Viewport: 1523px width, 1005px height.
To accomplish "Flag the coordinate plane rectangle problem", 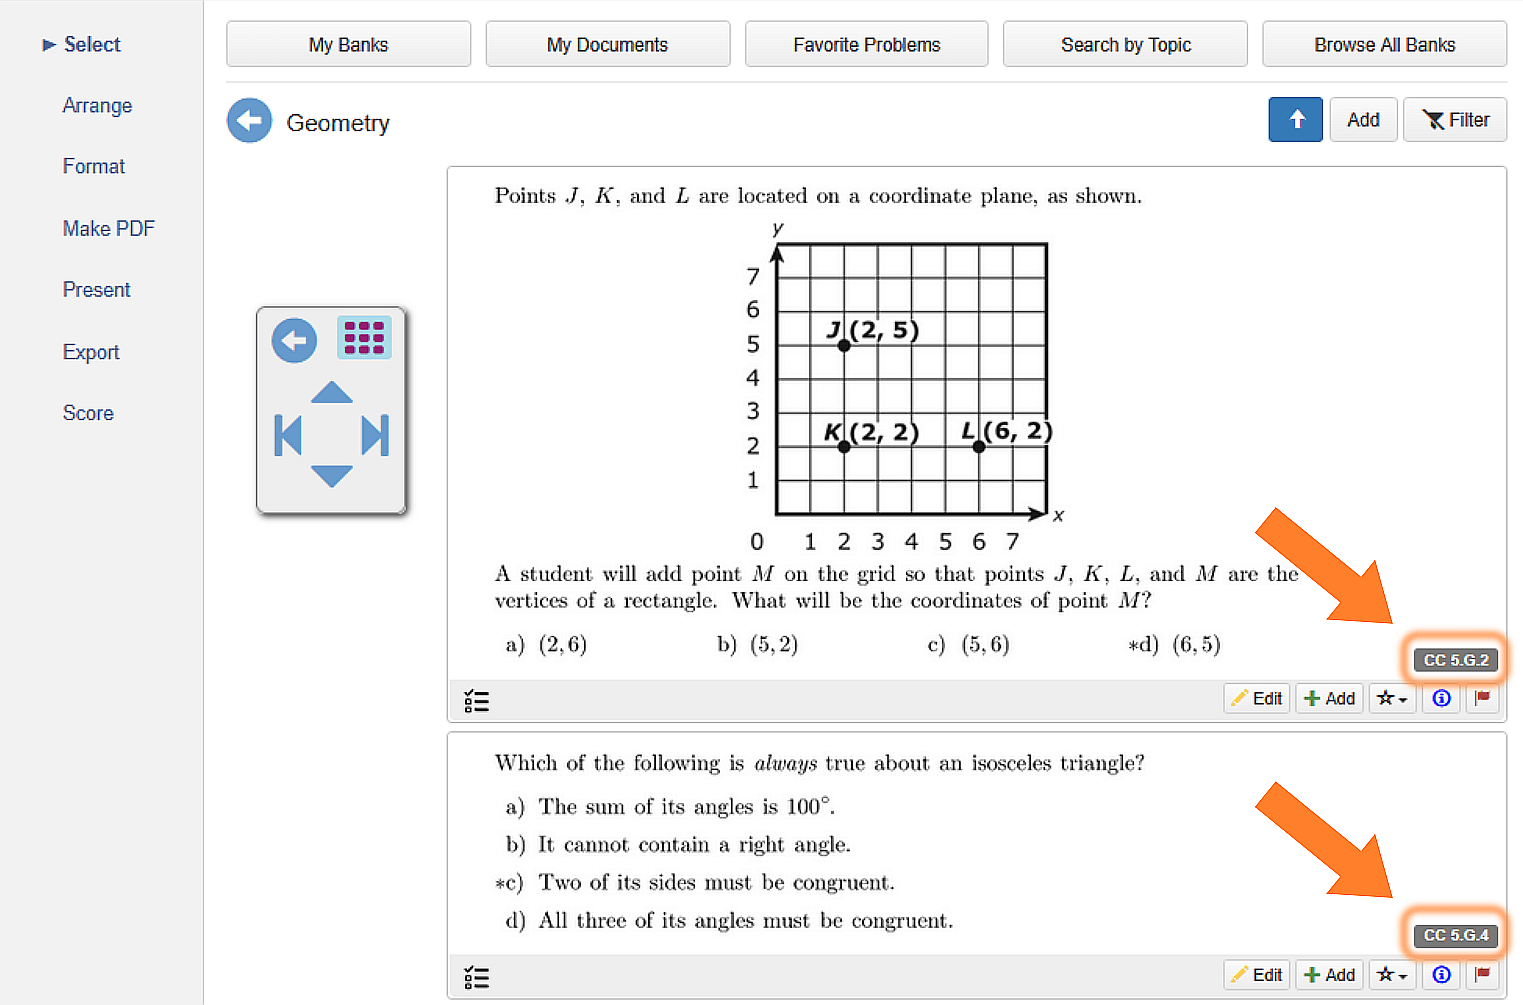I will point(1482,698).
